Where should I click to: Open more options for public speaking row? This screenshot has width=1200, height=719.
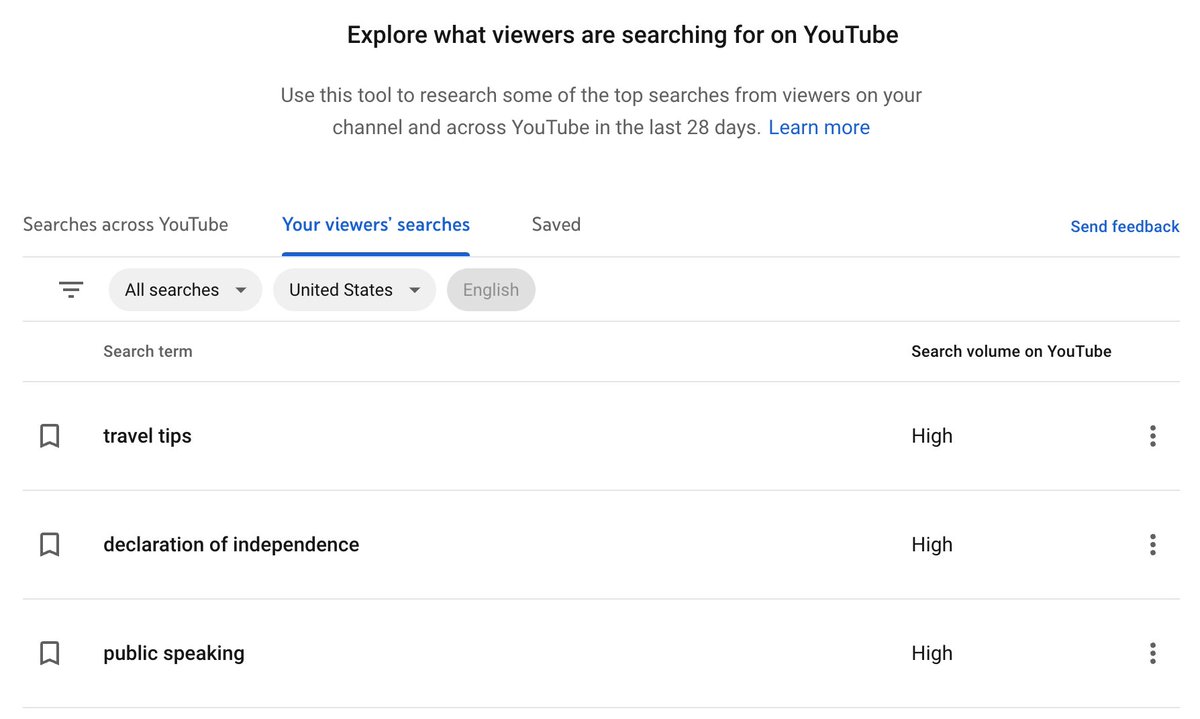click(x=1153, y=653)
